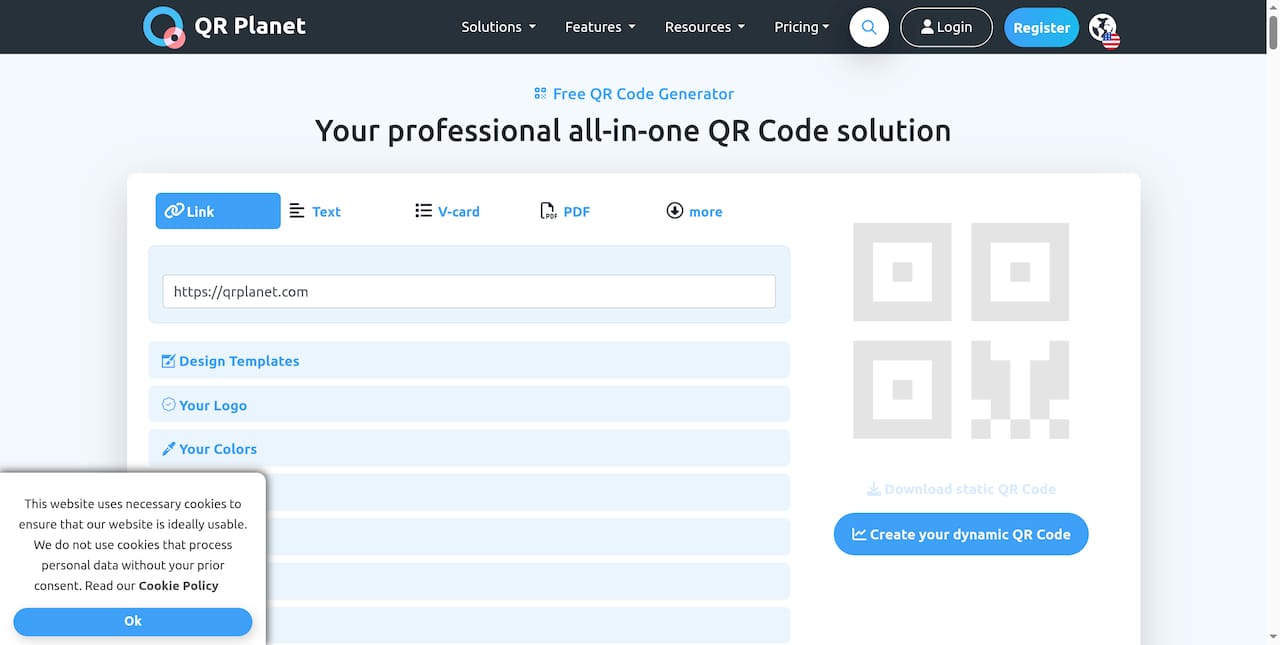
Task: Expand the Your Colors section
Action: coord(469,448)
